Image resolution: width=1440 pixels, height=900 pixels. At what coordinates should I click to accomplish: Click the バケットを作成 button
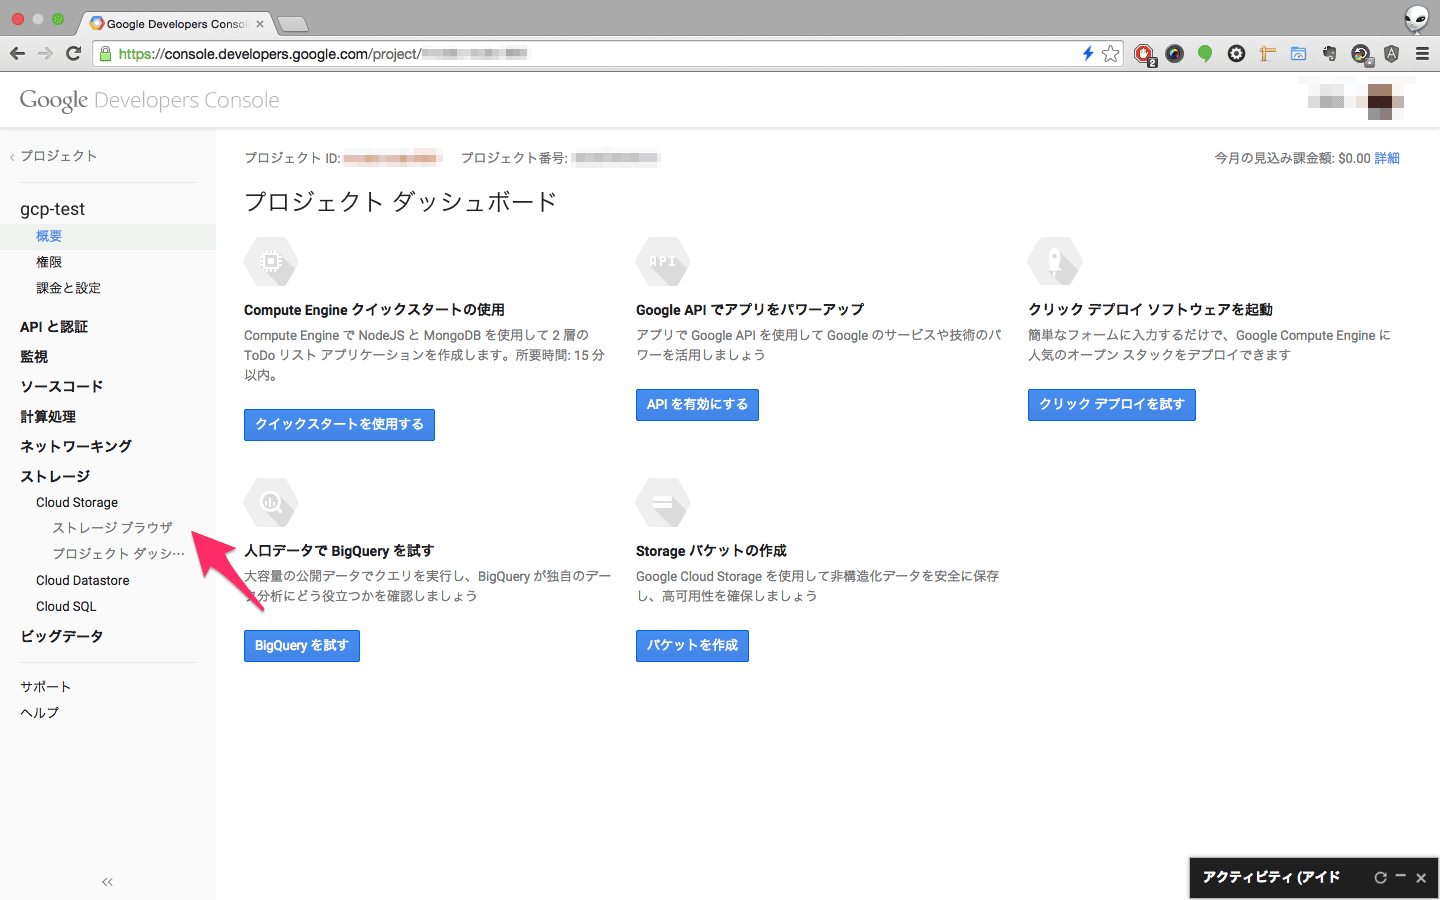point(692,646)
